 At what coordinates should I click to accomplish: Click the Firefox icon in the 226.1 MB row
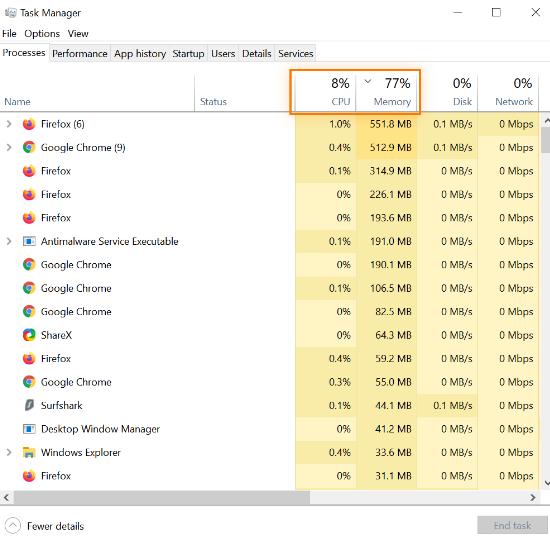(x=29, y=194)
